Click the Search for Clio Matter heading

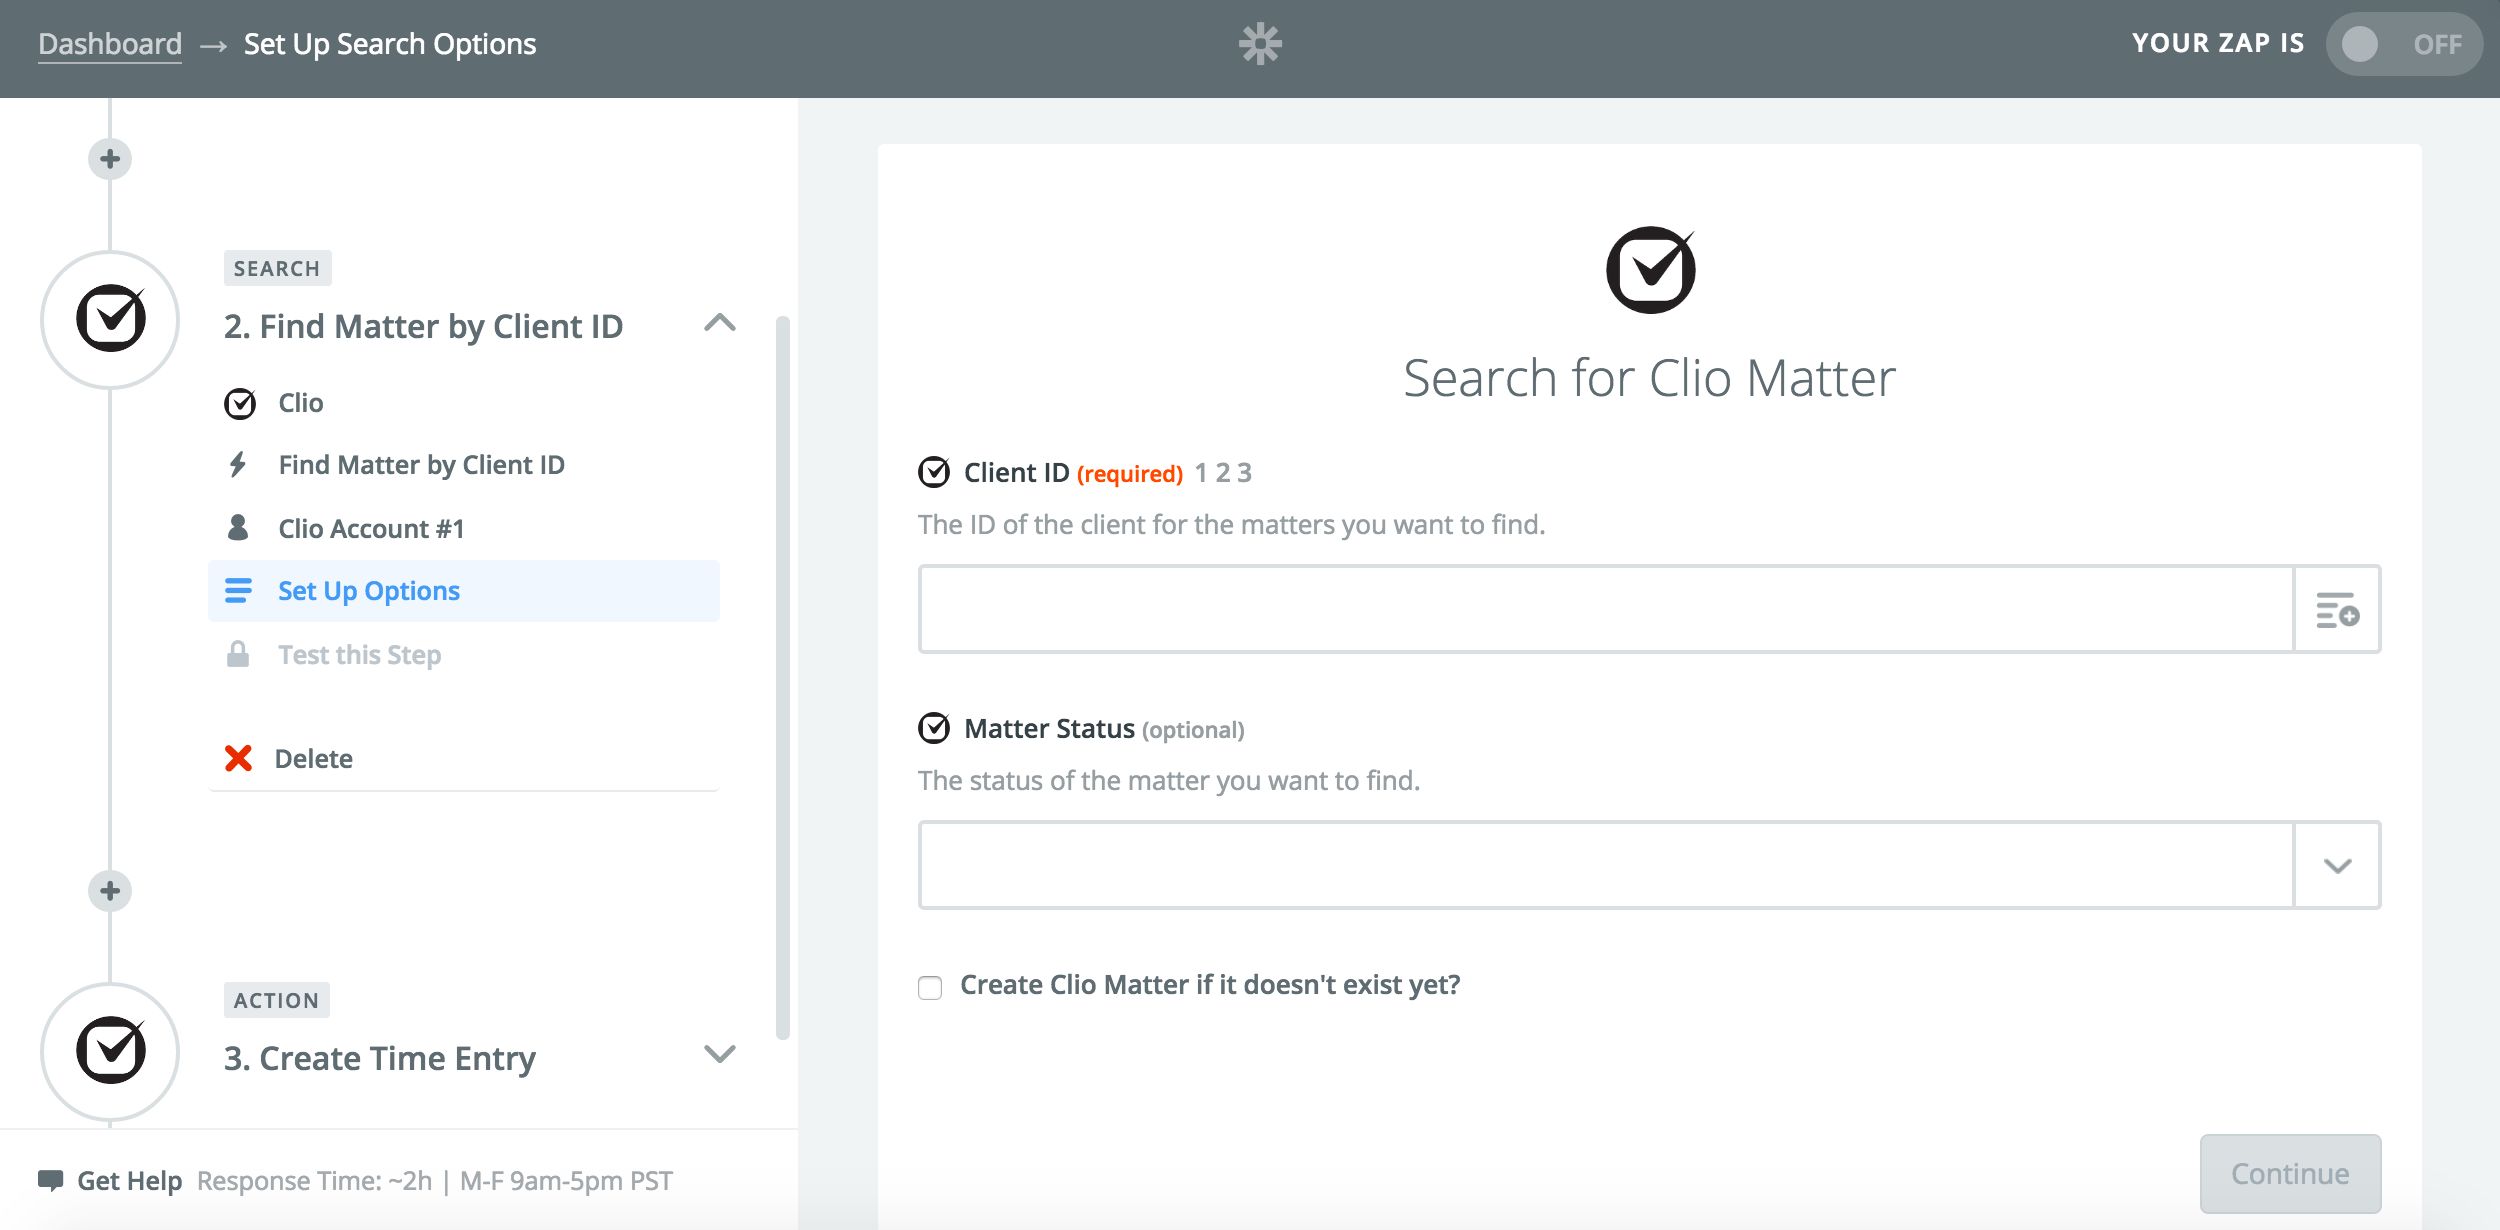pyautogui.click(x=1649, y=378)
